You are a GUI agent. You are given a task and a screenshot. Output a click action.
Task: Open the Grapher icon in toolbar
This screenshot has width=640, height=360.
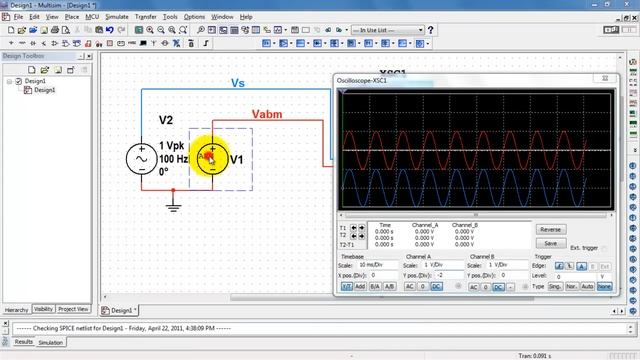tap(278, 30)
